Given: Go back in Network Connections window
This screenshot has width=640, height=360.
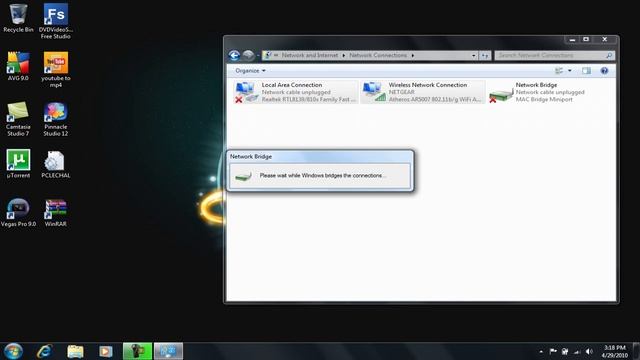Looking at the screenshot, I should tap(234, 56).
